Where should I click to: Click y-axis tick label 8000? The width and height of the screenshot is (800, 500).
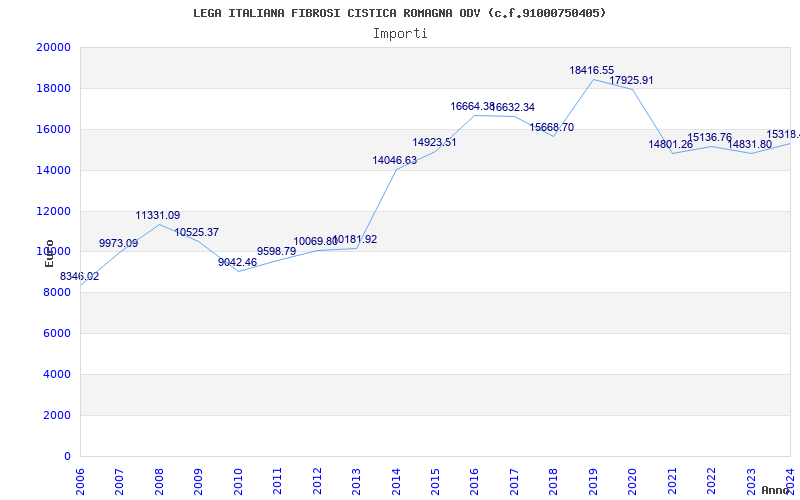click(x=57, y=292)
